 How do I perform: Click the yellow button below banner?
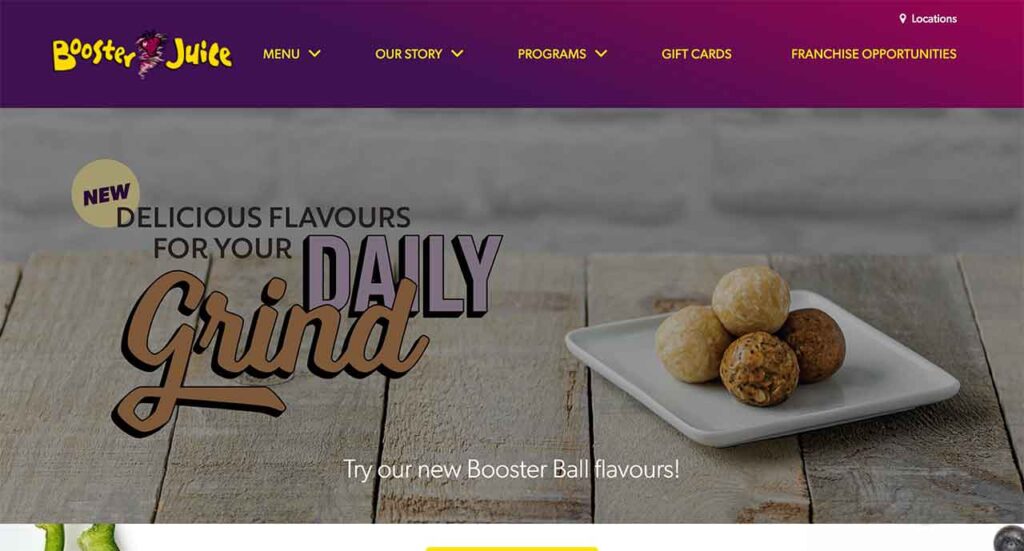point(511,548)
